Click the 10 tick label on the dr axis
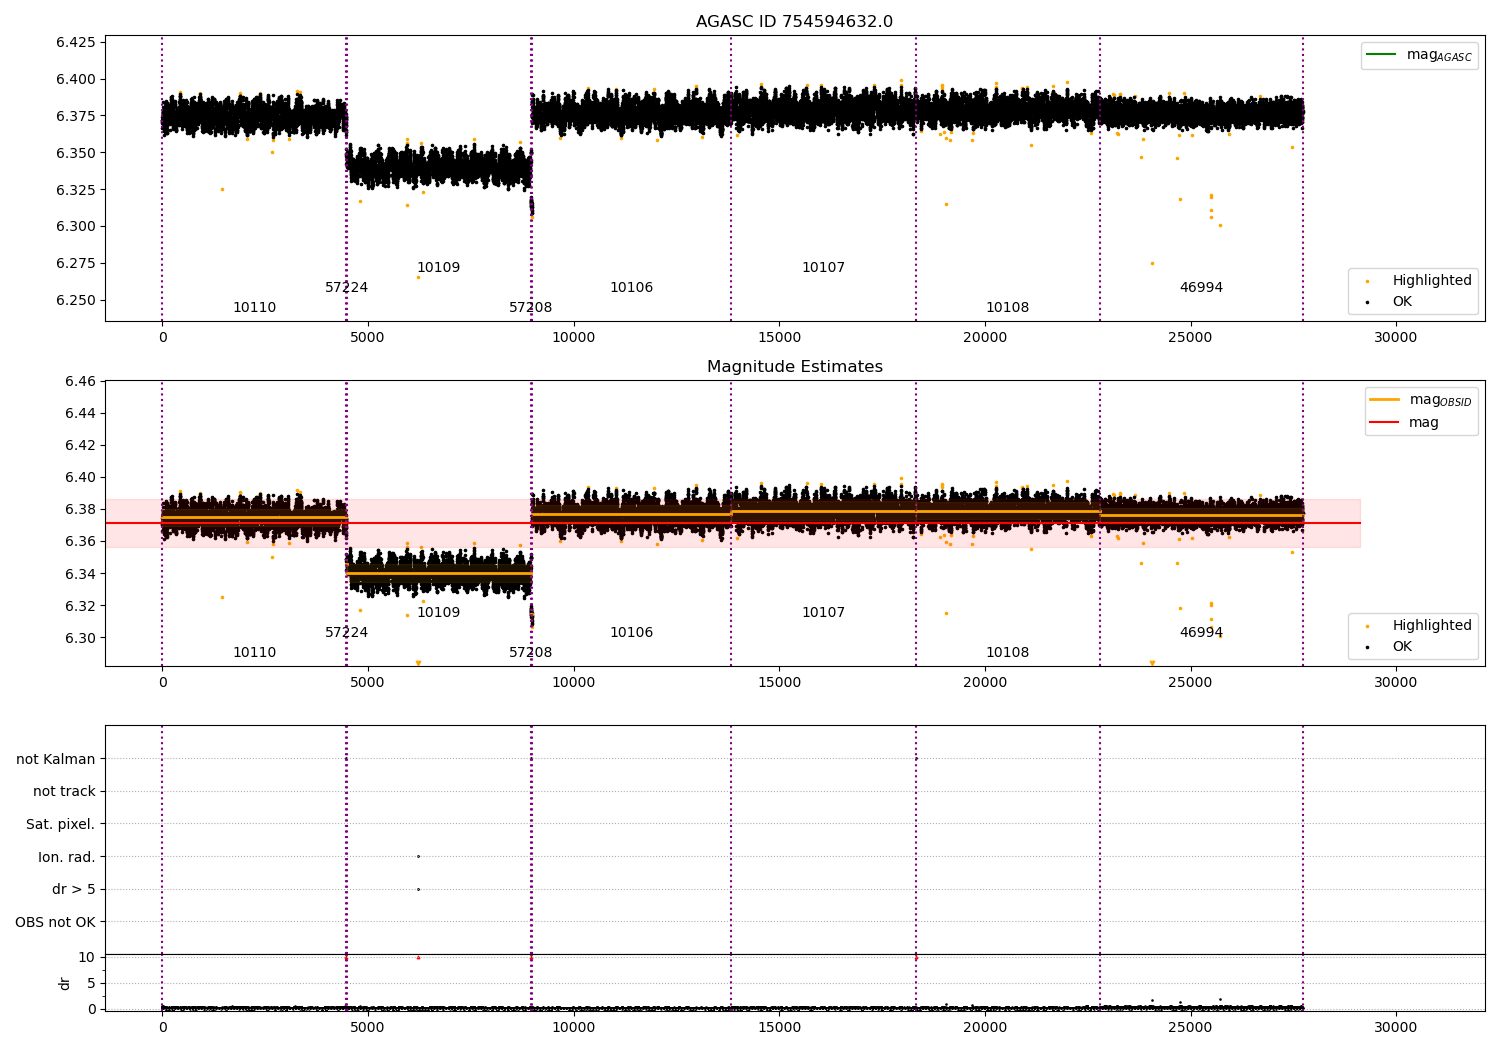This screenshot has width=1500, height=1050. coord(87,958)
